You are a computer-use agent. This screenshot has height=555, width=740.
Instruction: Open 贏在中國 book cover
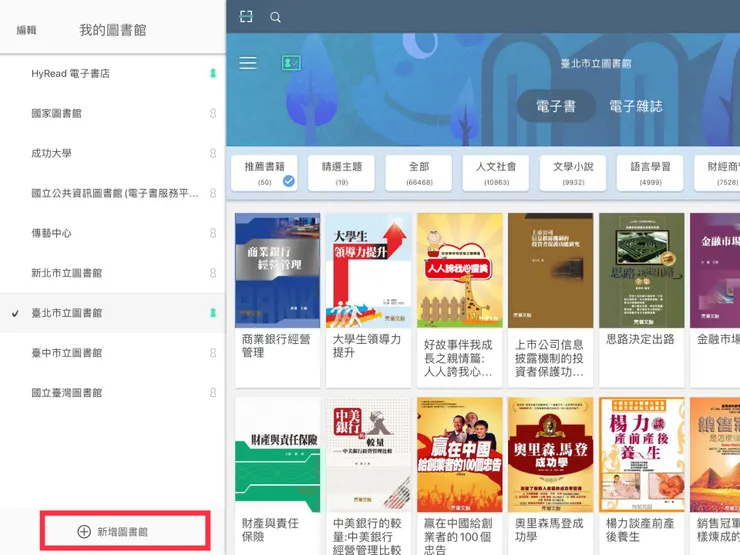pyautogui.click(x=460, y=455)
